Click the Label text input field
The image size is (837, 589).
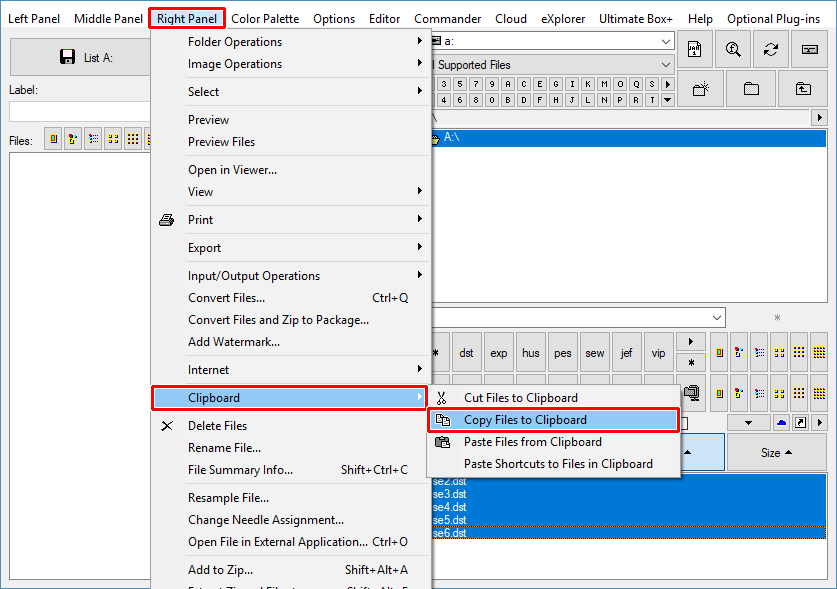tap(80, 112)
